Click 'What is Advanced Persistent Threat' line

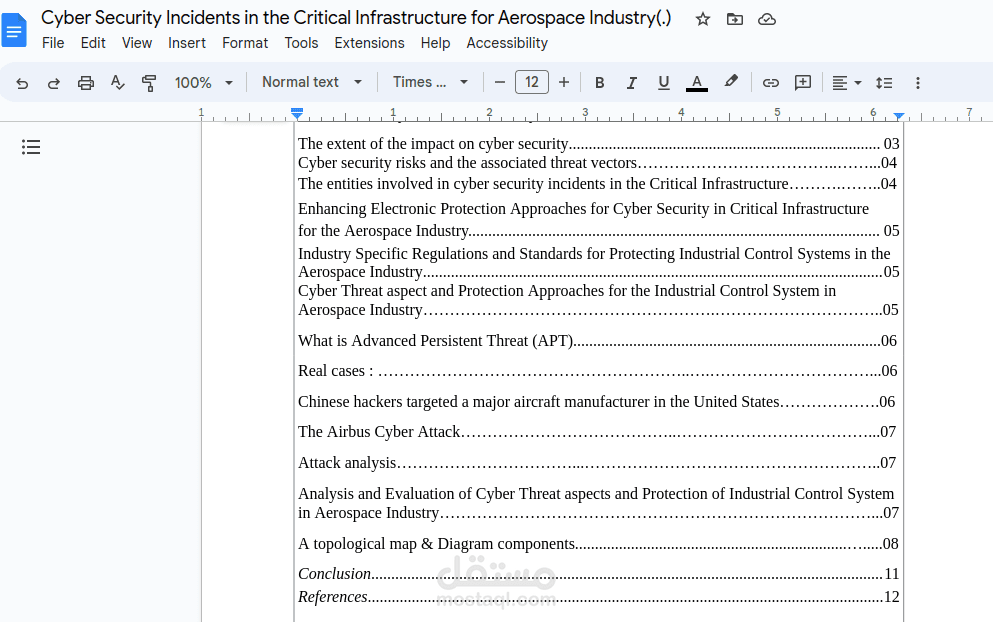[597, 341]
